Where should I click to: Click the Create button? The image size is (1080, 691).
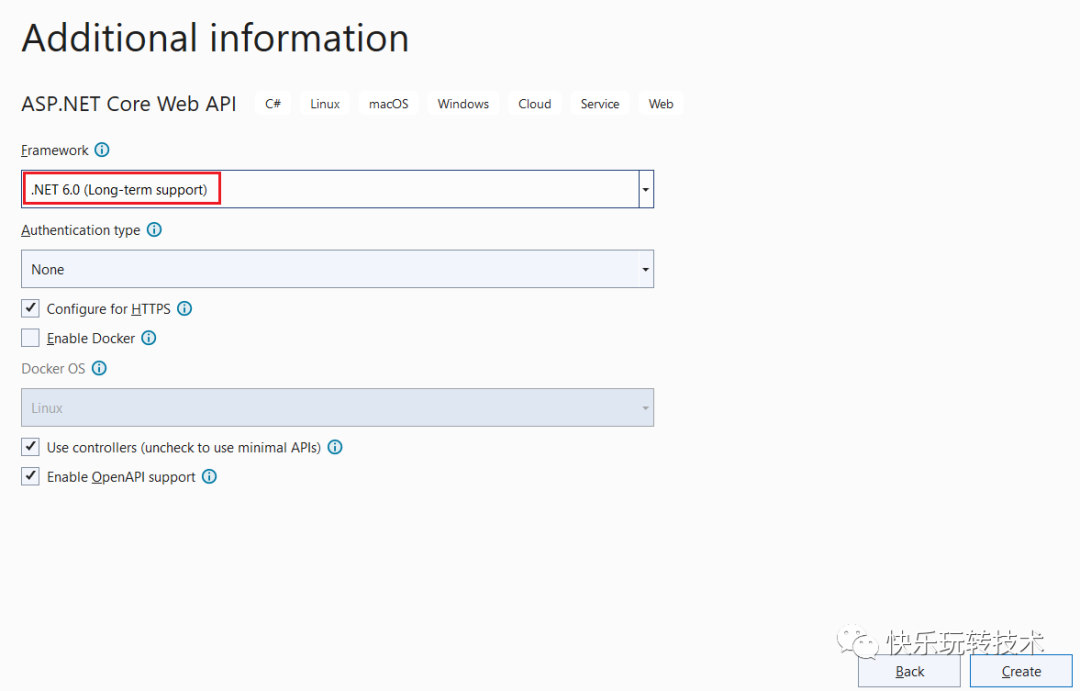1021,671
